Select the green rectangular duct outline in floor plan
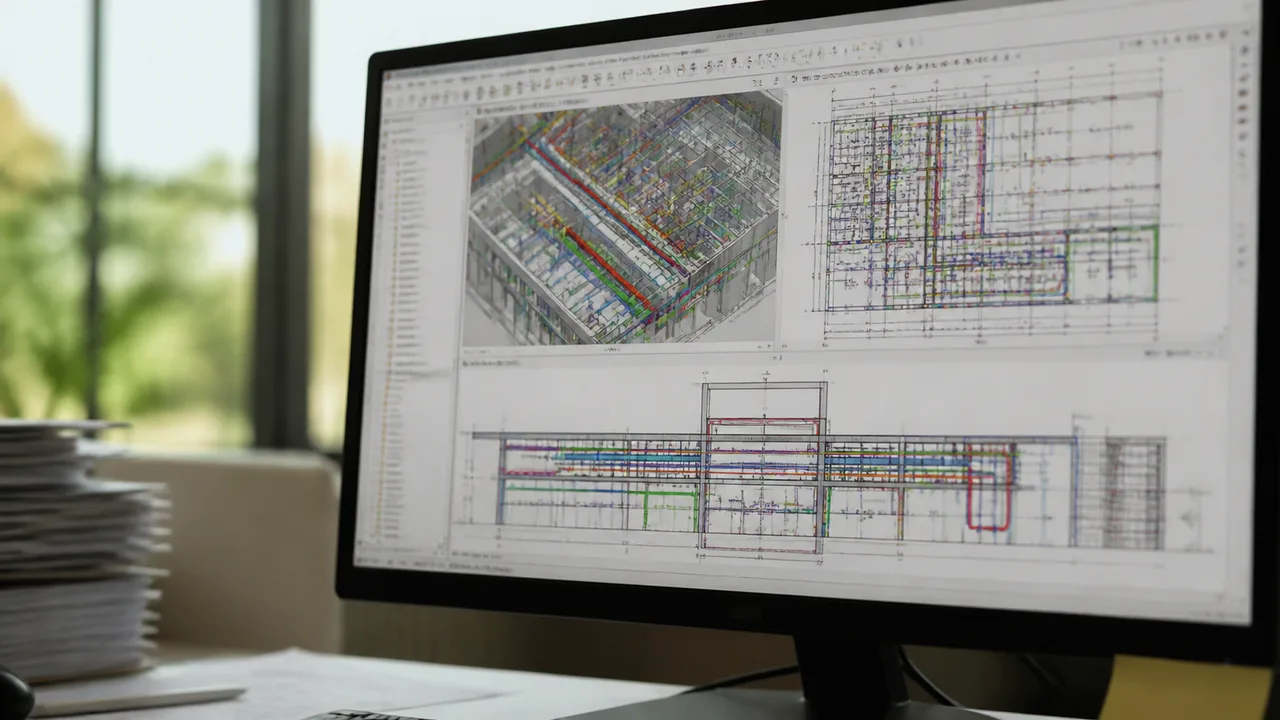1280x720 pixels. point(1112,263)
